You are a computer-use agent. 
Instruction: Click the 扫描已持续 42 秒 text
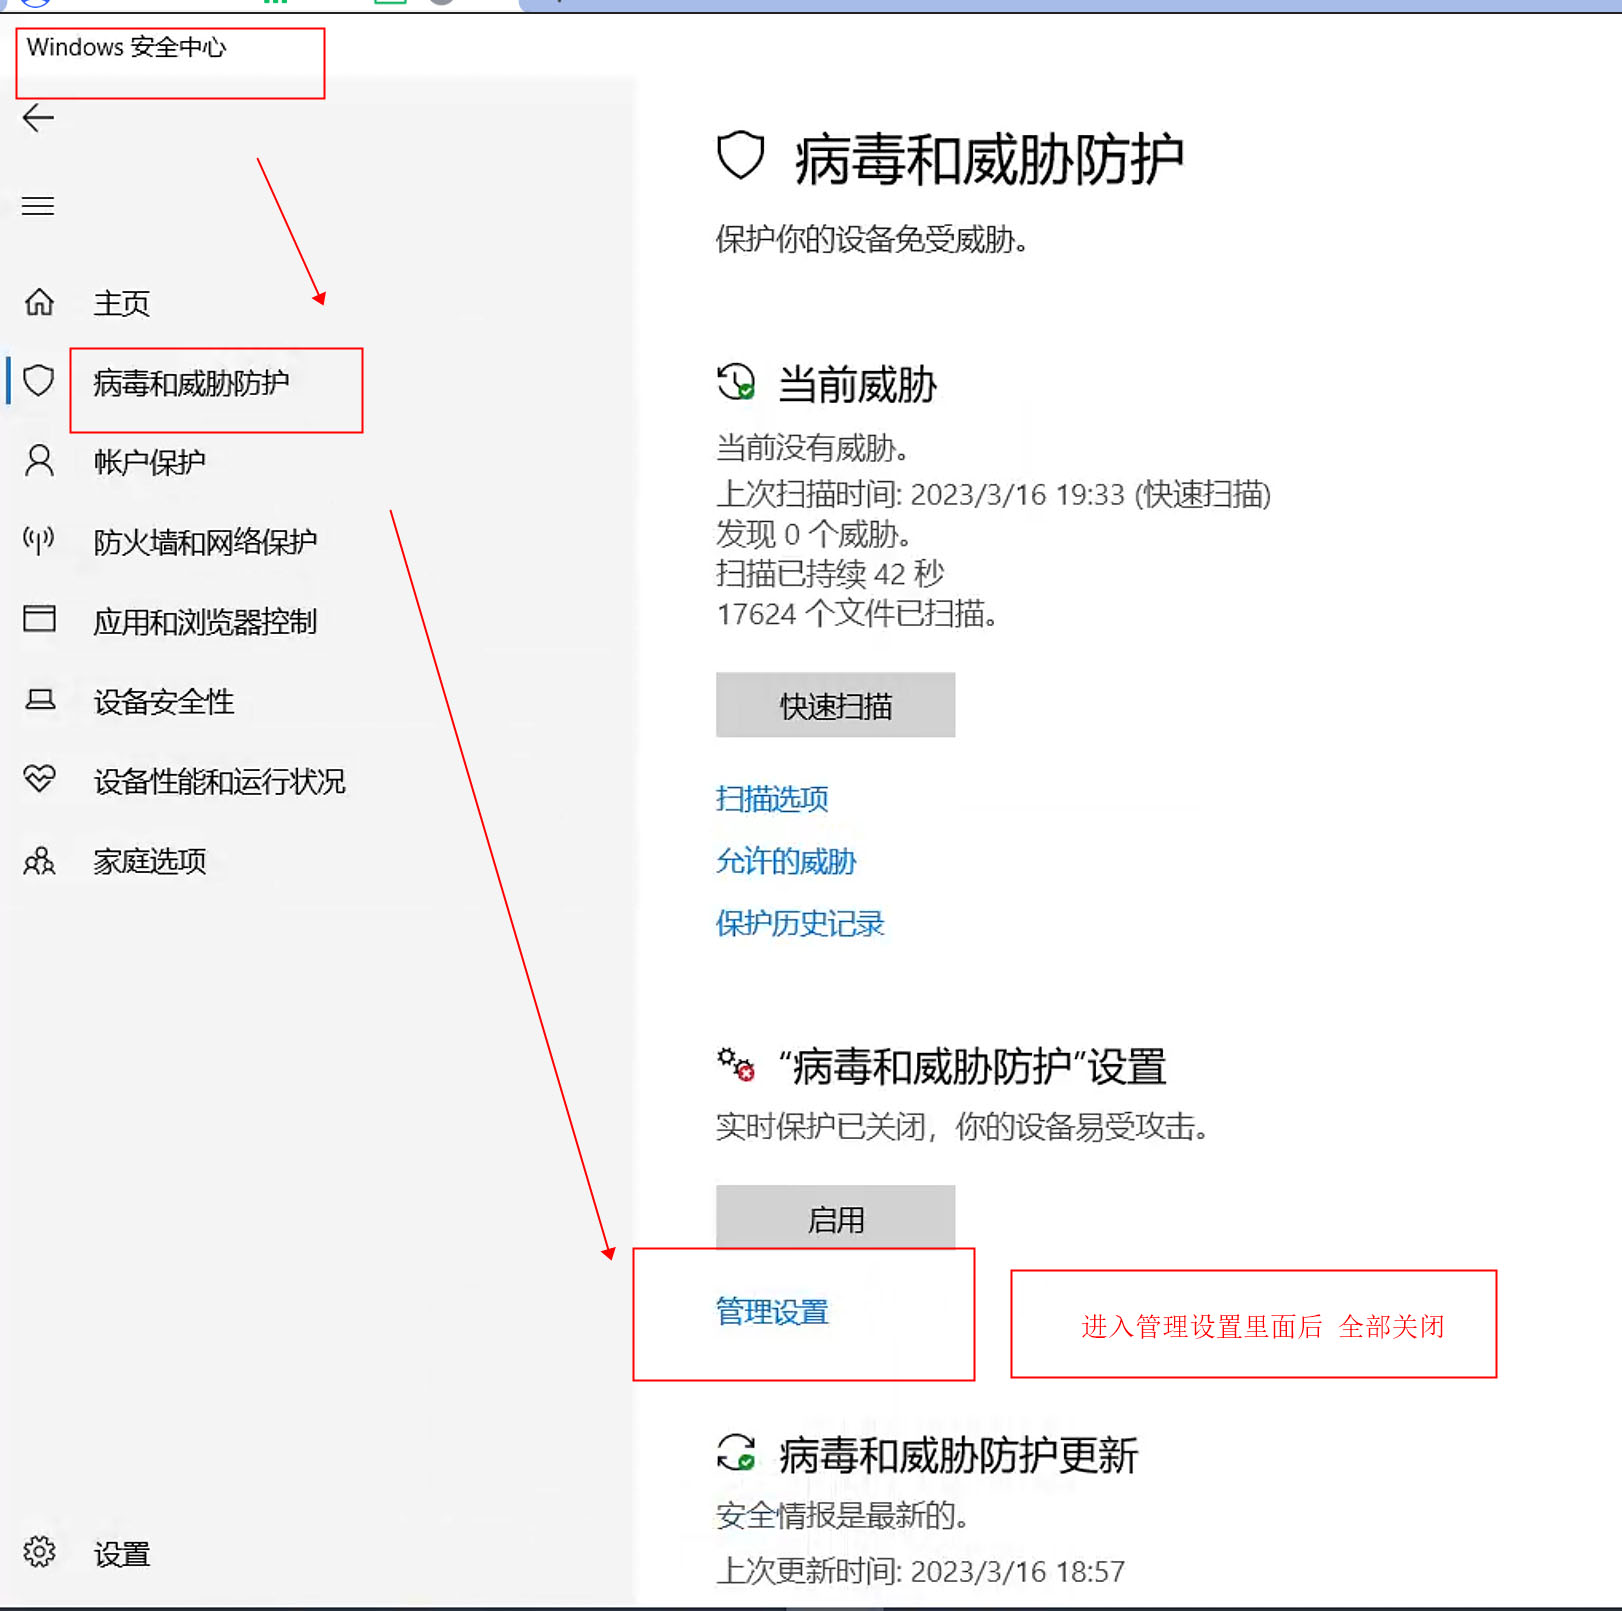[x=830, y=573]
